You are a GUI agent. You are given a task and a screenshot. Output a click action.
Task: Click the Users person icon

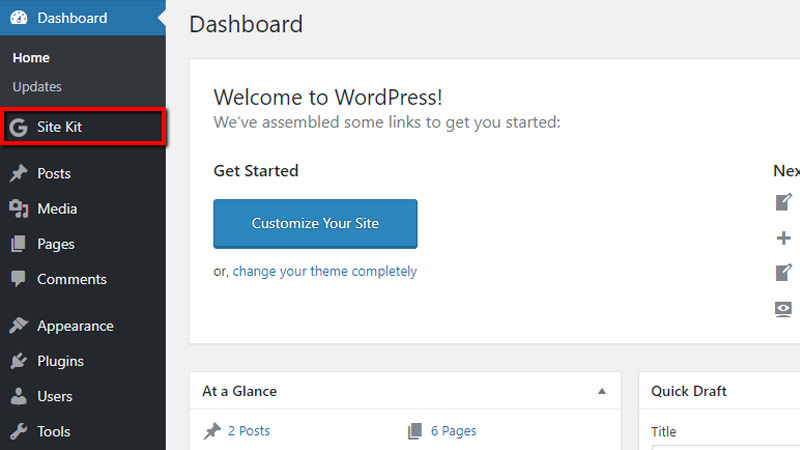[18, 396]
